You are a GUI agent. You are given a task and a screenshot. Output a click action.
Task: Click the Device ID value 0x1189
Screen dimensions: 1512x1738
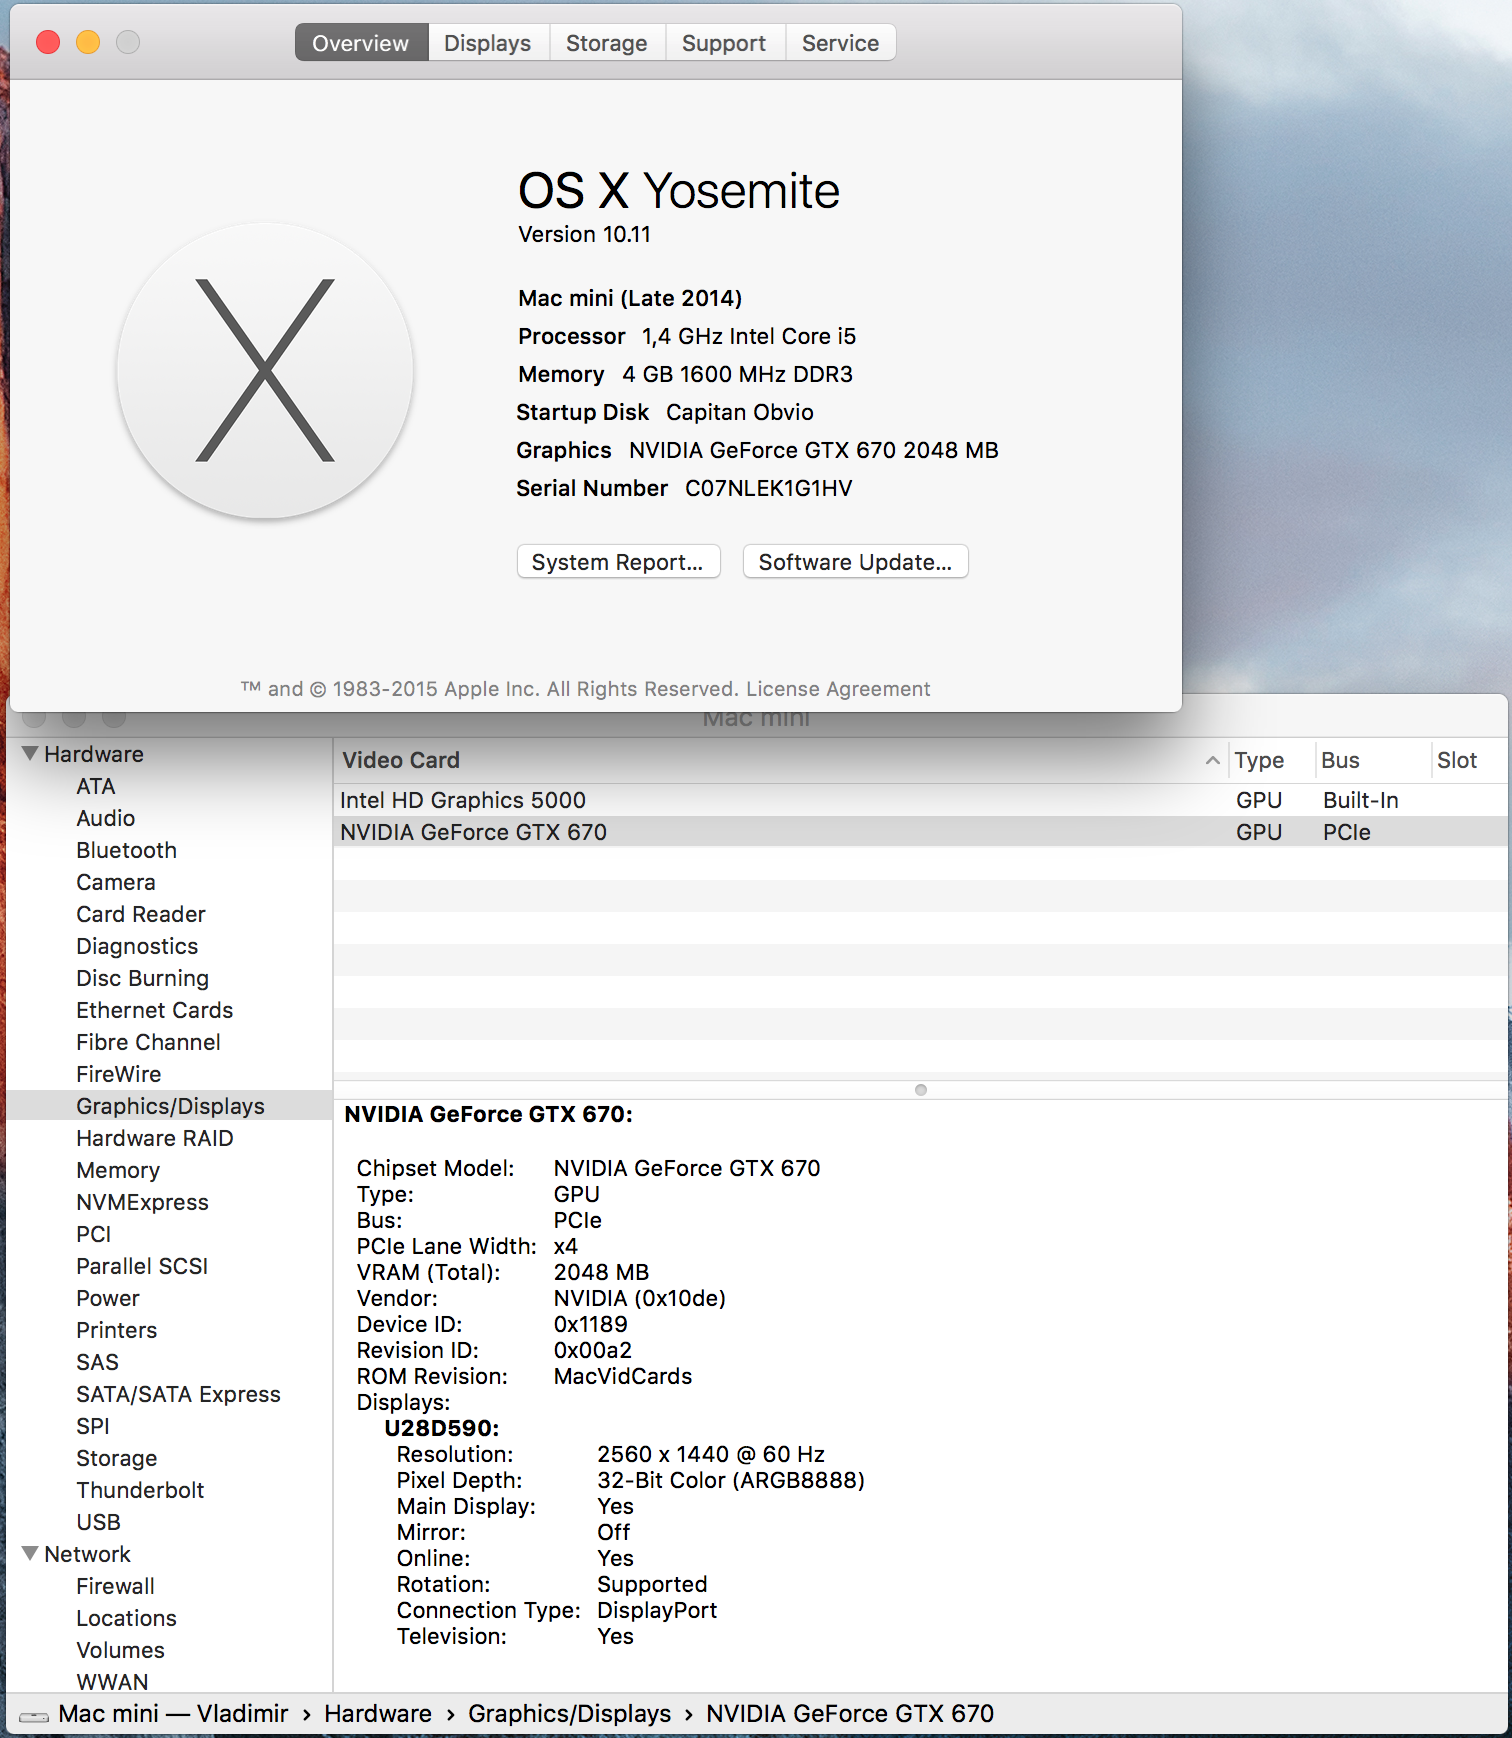coord(591,1324)
